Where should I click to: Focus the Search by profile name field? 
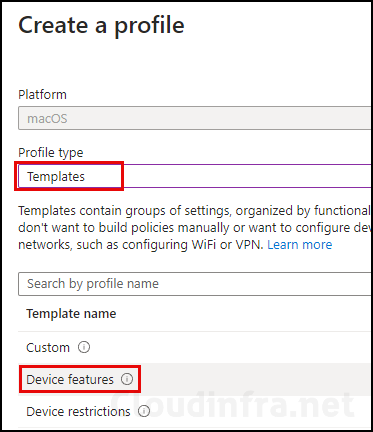tap(195, 284)
